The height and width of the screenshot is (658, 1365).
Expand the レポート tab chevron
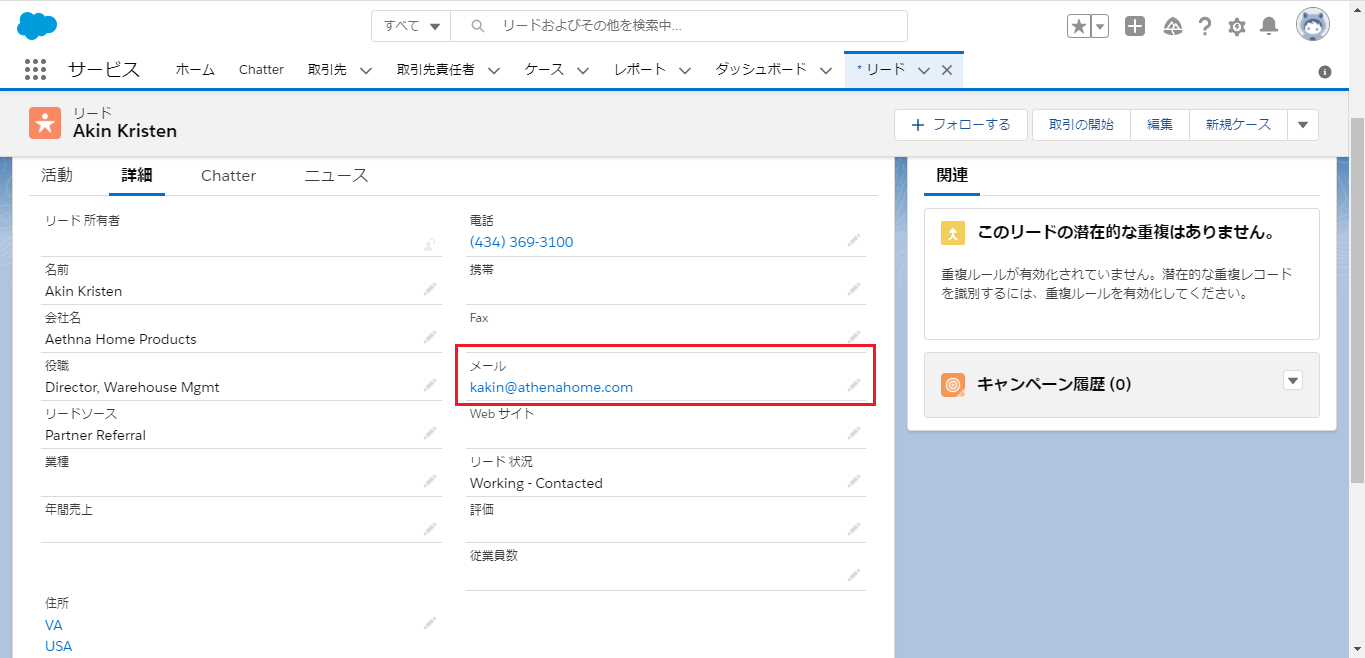pyautogui.click(x=685, y=70)
